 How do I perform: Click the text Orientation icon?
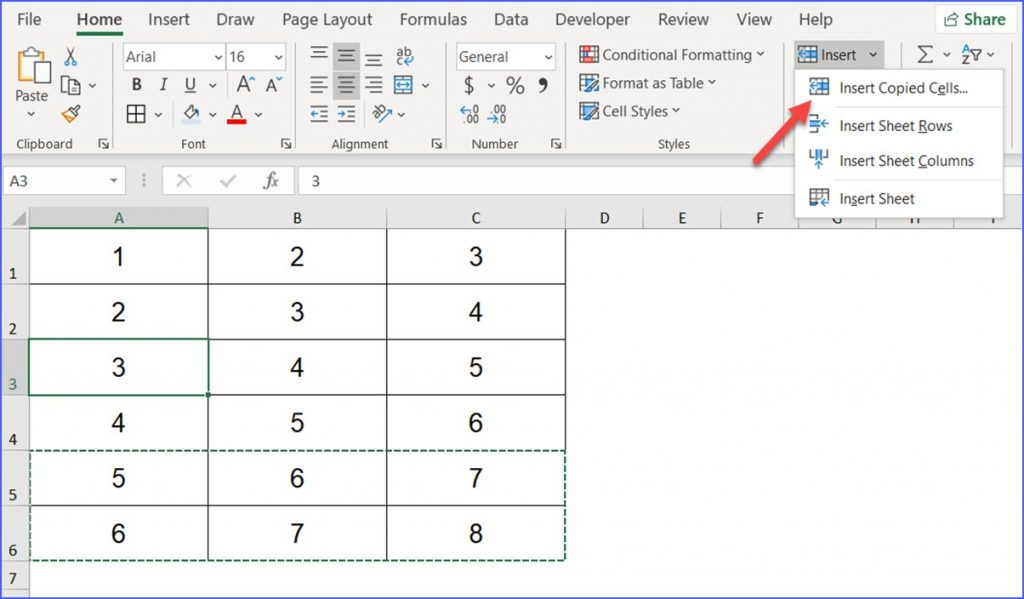click(382, 114)
